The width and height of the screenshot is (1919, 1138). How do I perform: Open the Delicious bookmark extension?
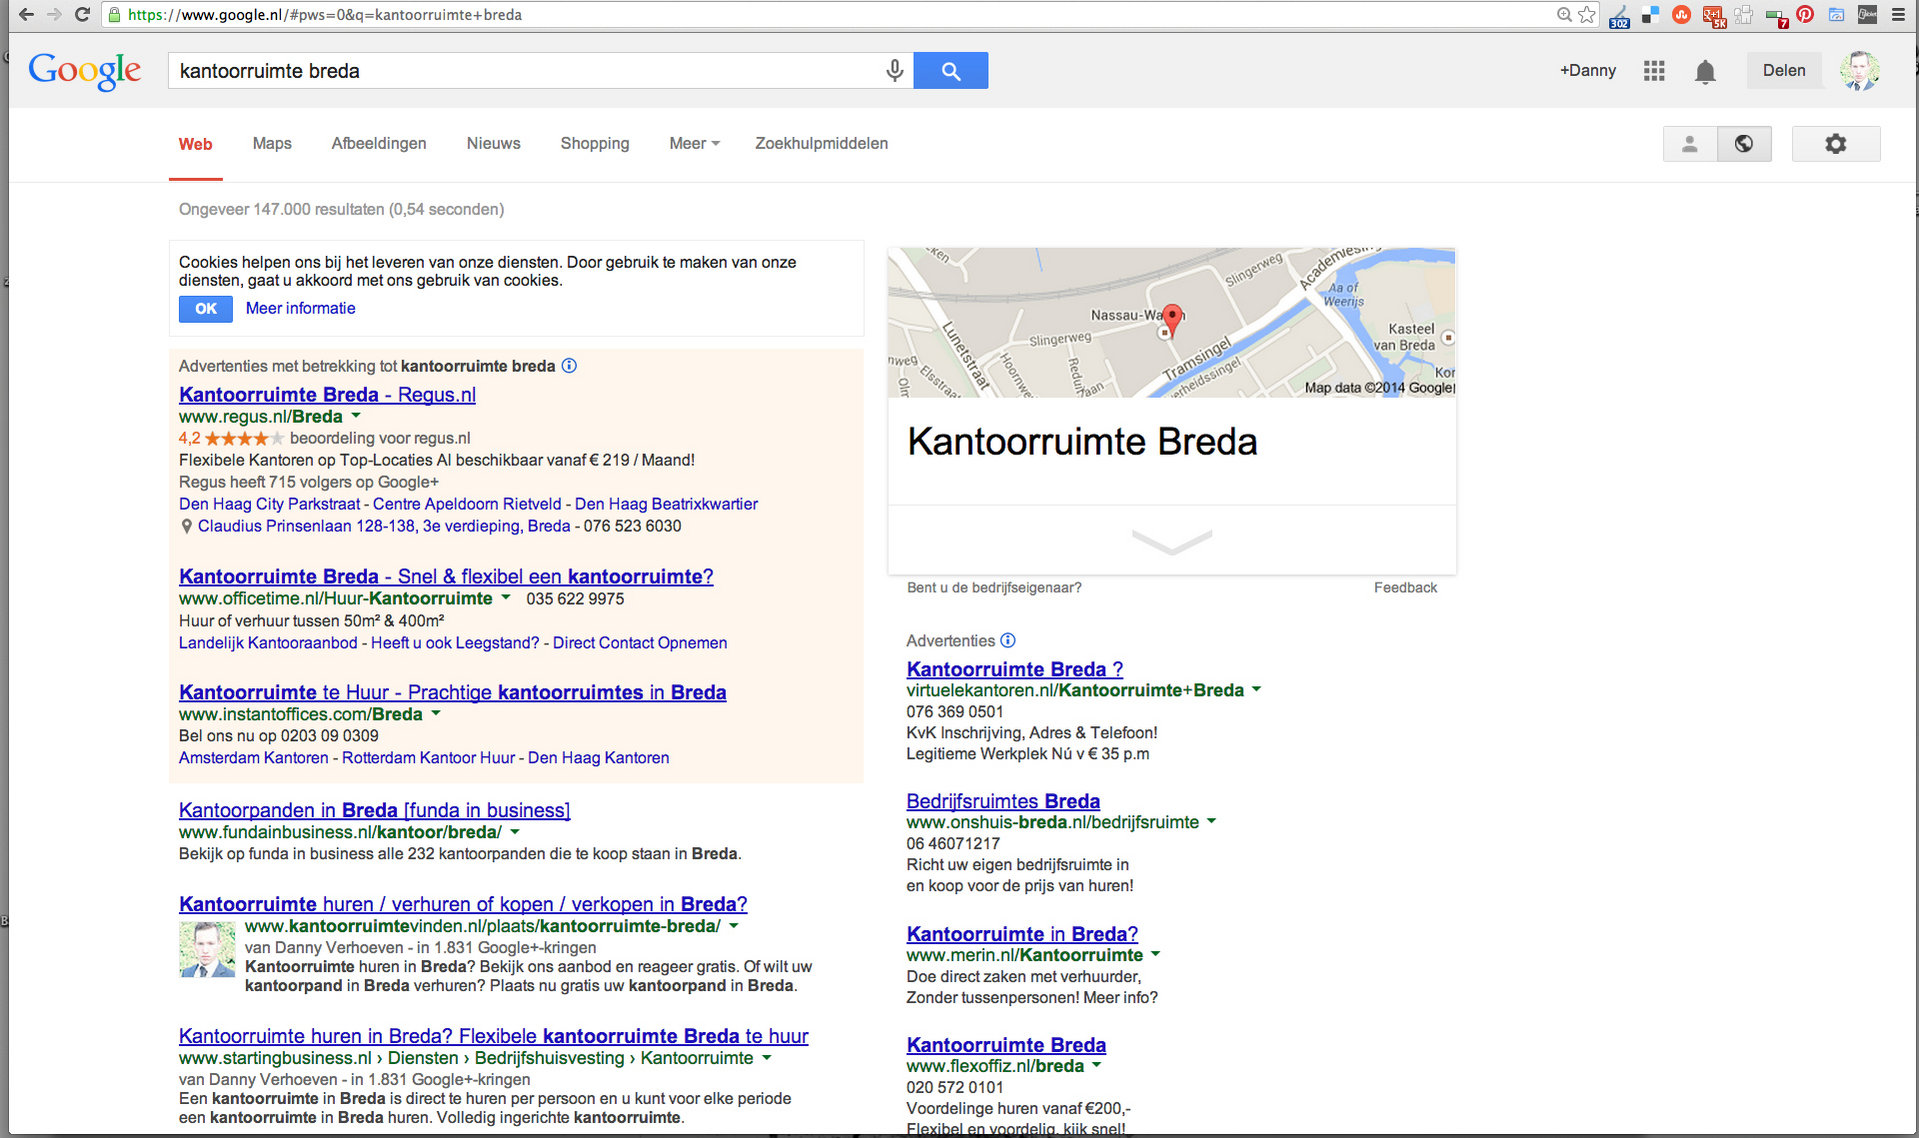click(1651, 15)
